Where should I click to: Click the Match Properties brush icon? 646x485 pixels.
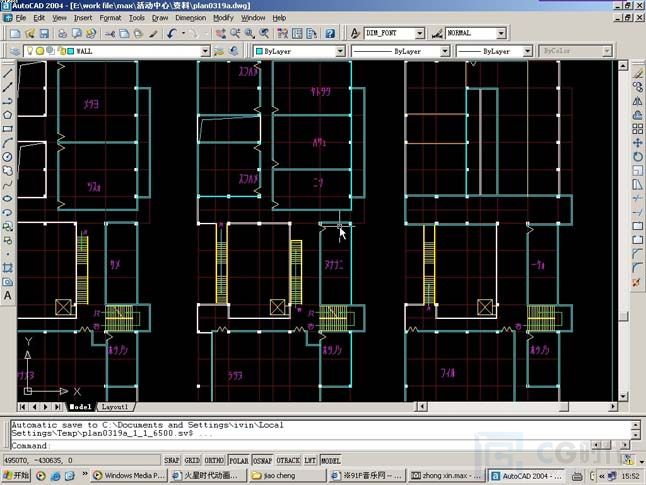(x=153, y=33)
